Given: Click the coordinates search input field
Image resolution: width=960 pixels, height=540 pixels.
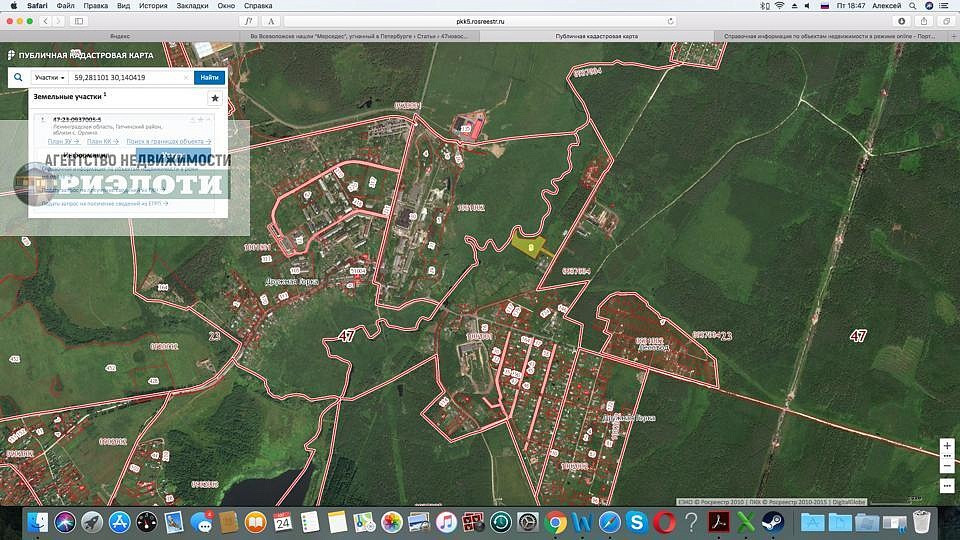Looking at the screenshot, I should 126,78.
